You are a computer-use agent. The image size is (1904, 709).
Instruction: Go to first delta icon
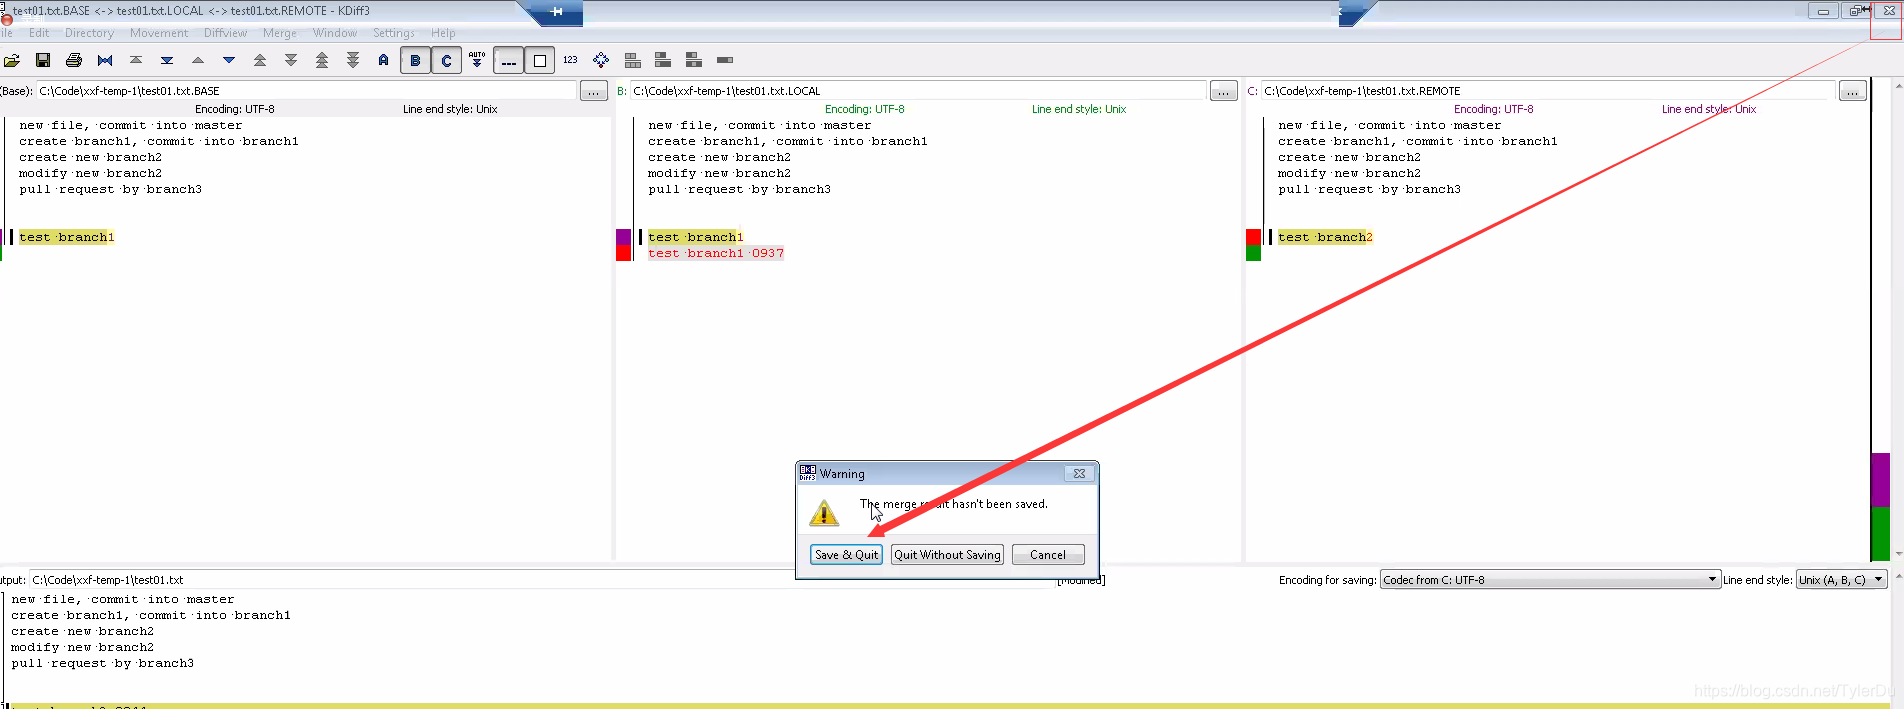(136, 60)
